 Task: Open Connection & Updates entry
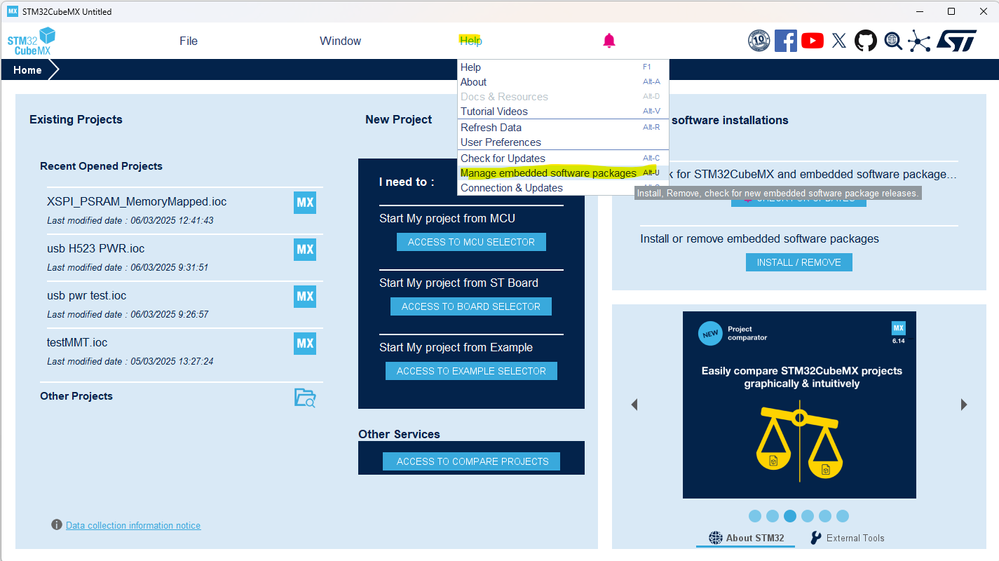[x=563, y=188]
